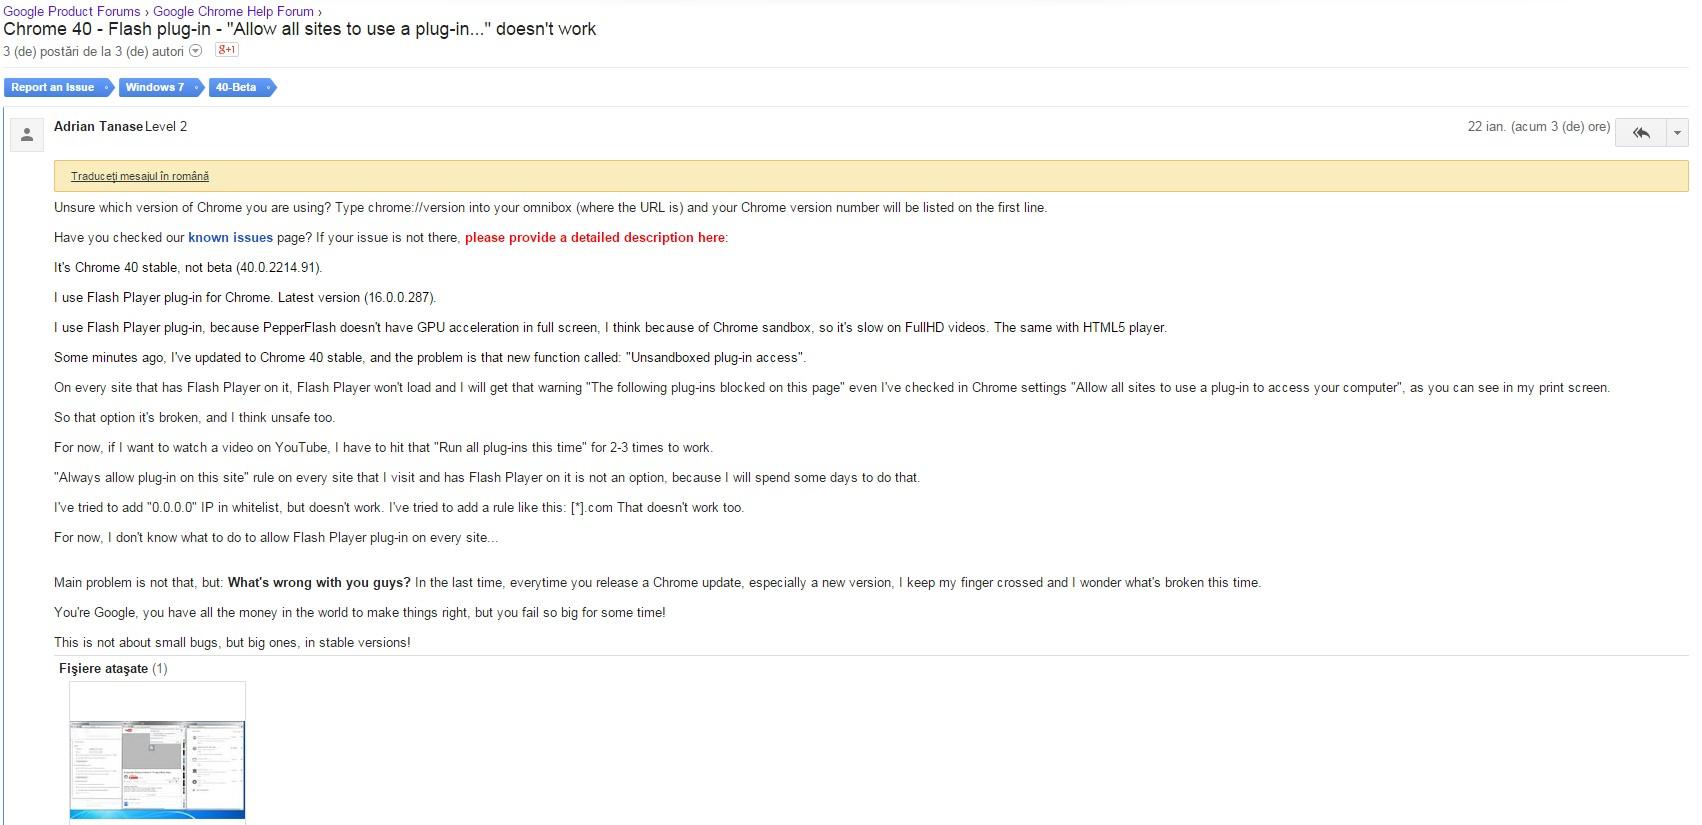Open the known issues link
Screen dimensions: 1702x825
230,237
